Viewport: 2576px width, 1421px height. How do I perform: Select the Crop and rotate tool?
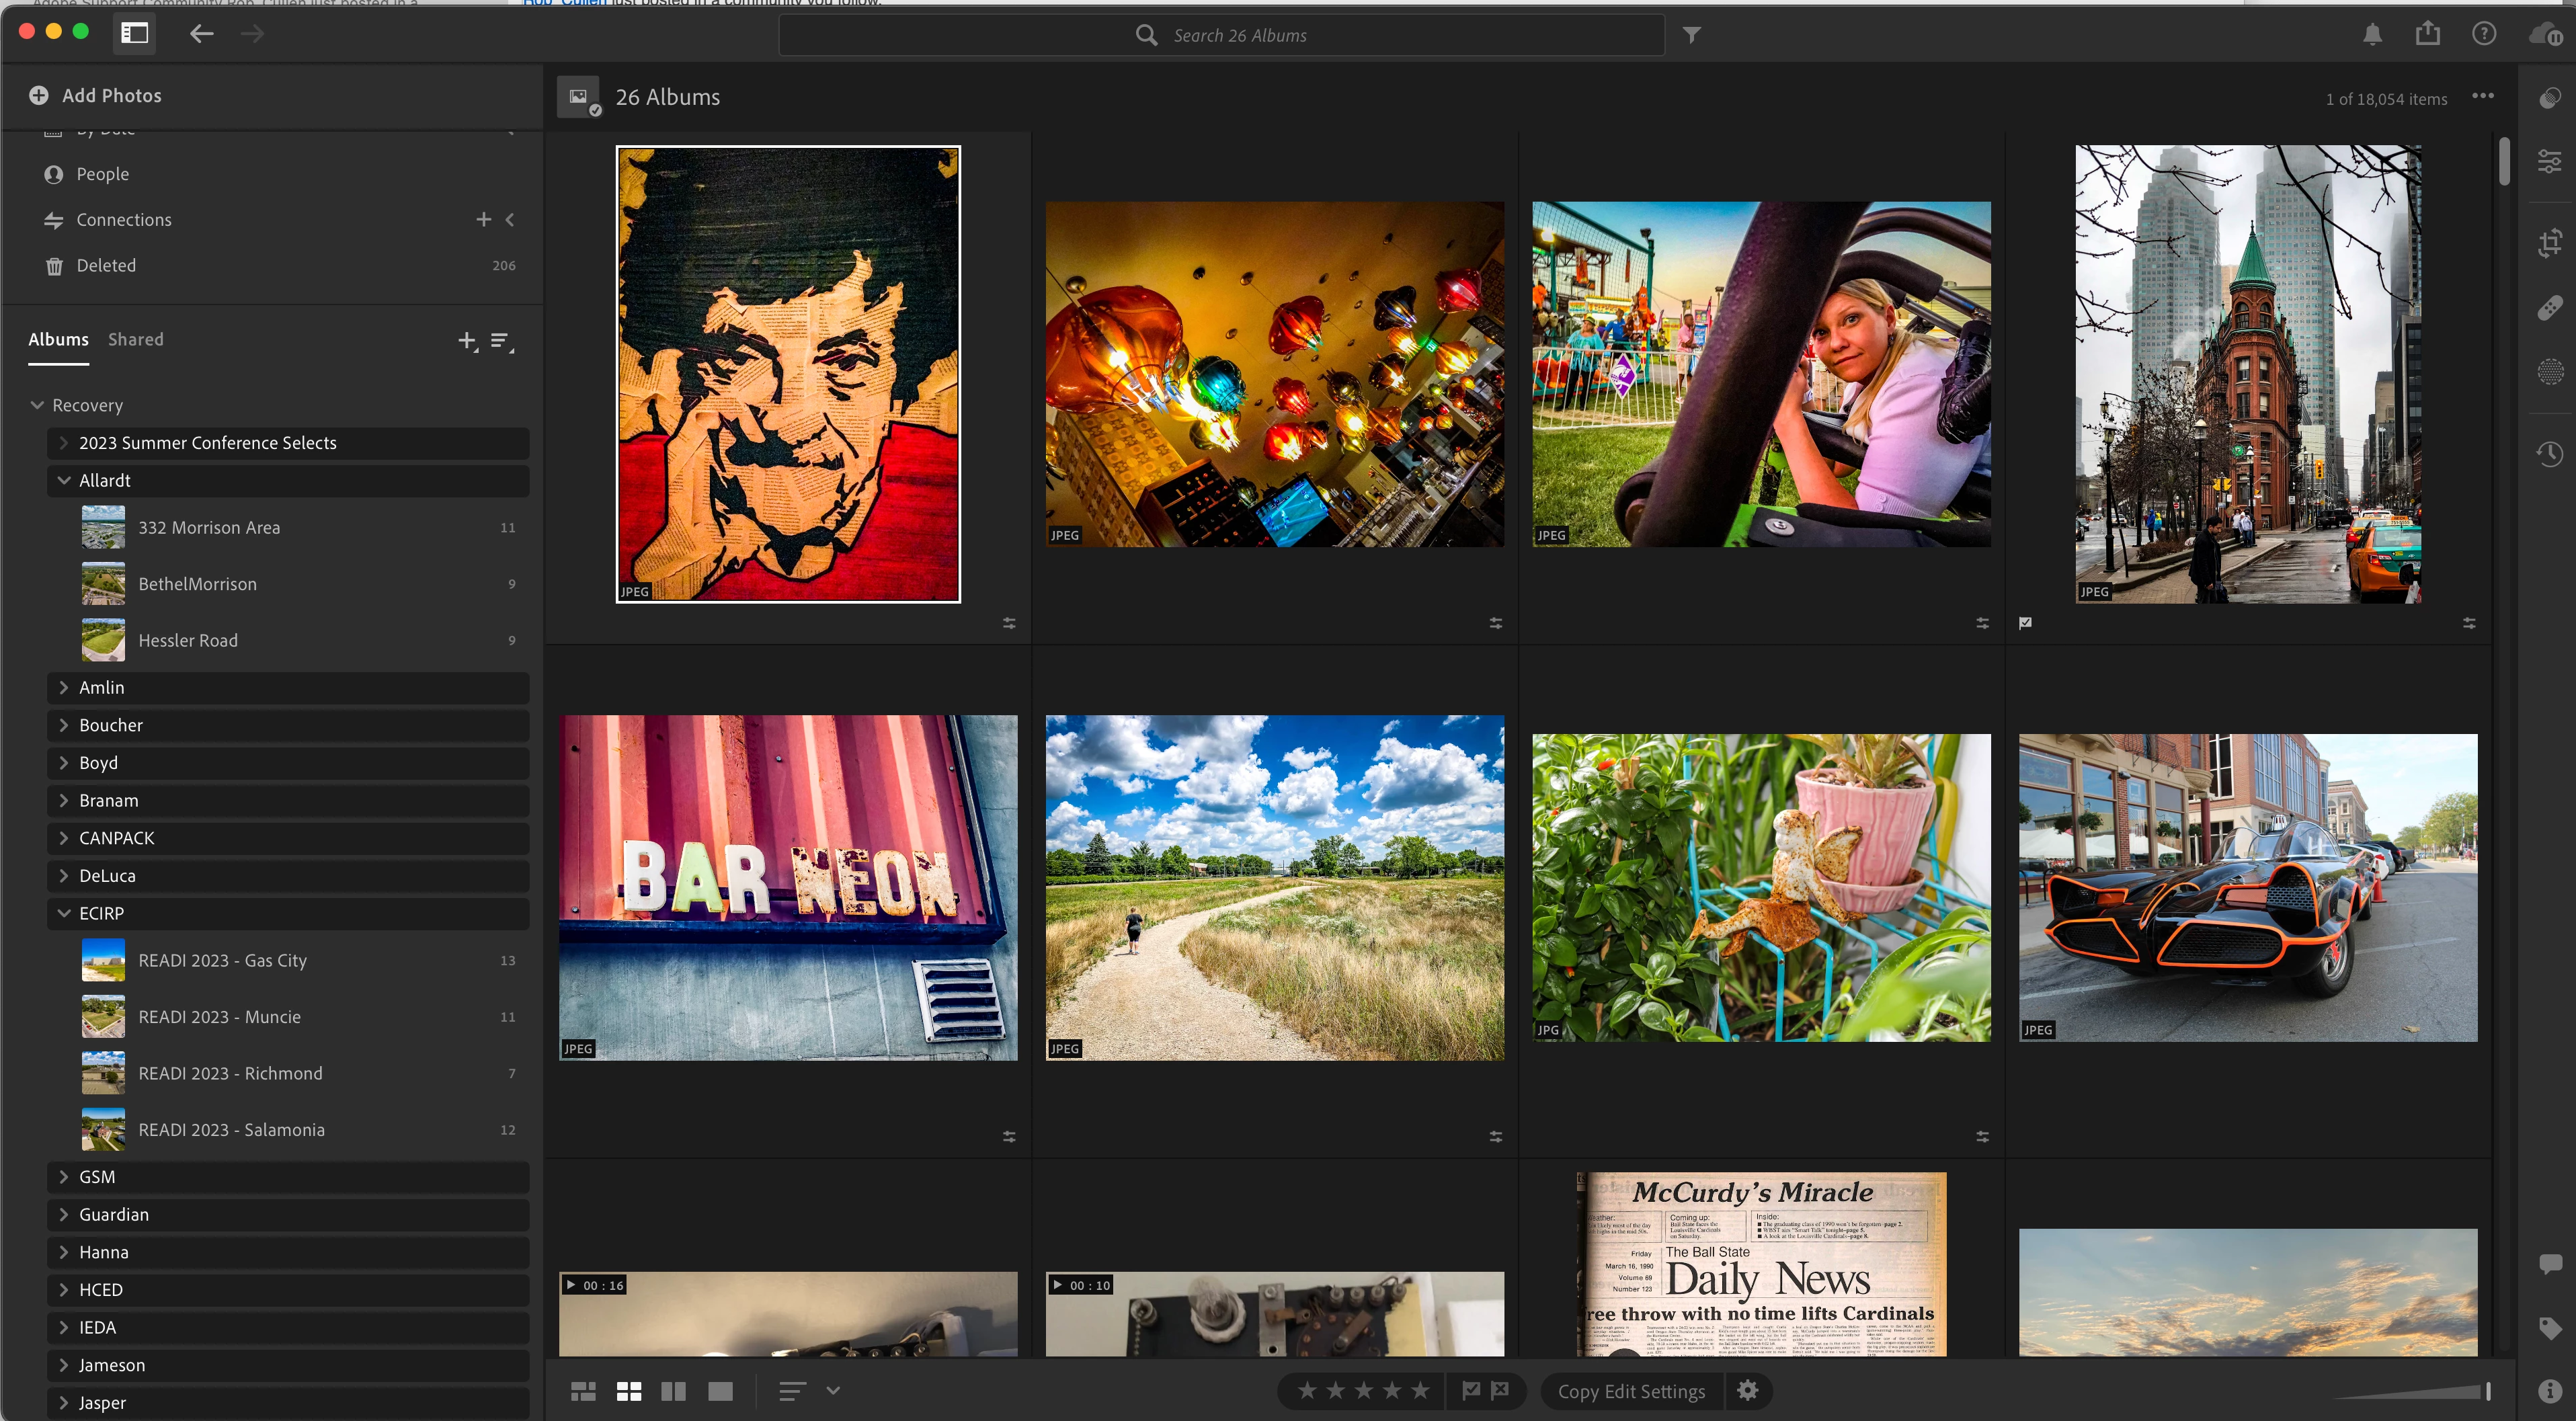pos(2549,242)
